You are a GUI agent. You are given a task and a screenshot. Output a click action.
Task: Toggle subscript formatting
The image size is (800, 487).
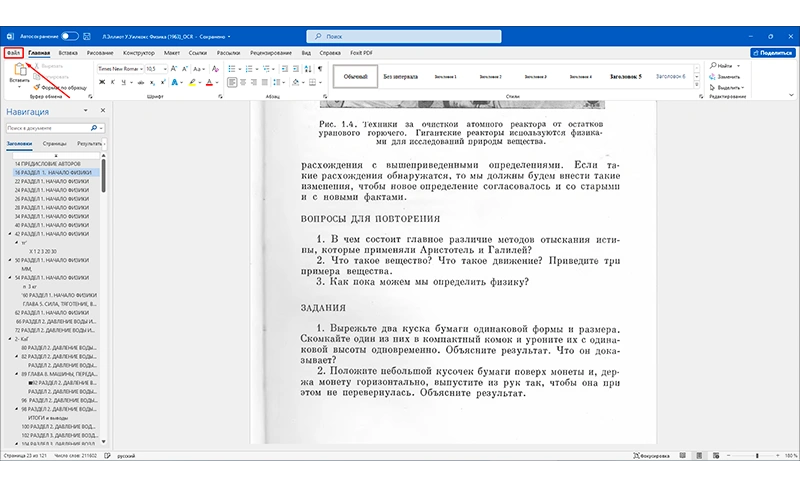pos(154,82)
